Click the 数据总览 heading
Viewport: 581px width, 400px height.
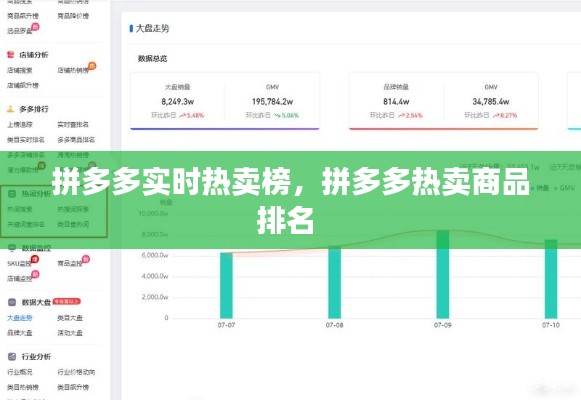(152, 59)
